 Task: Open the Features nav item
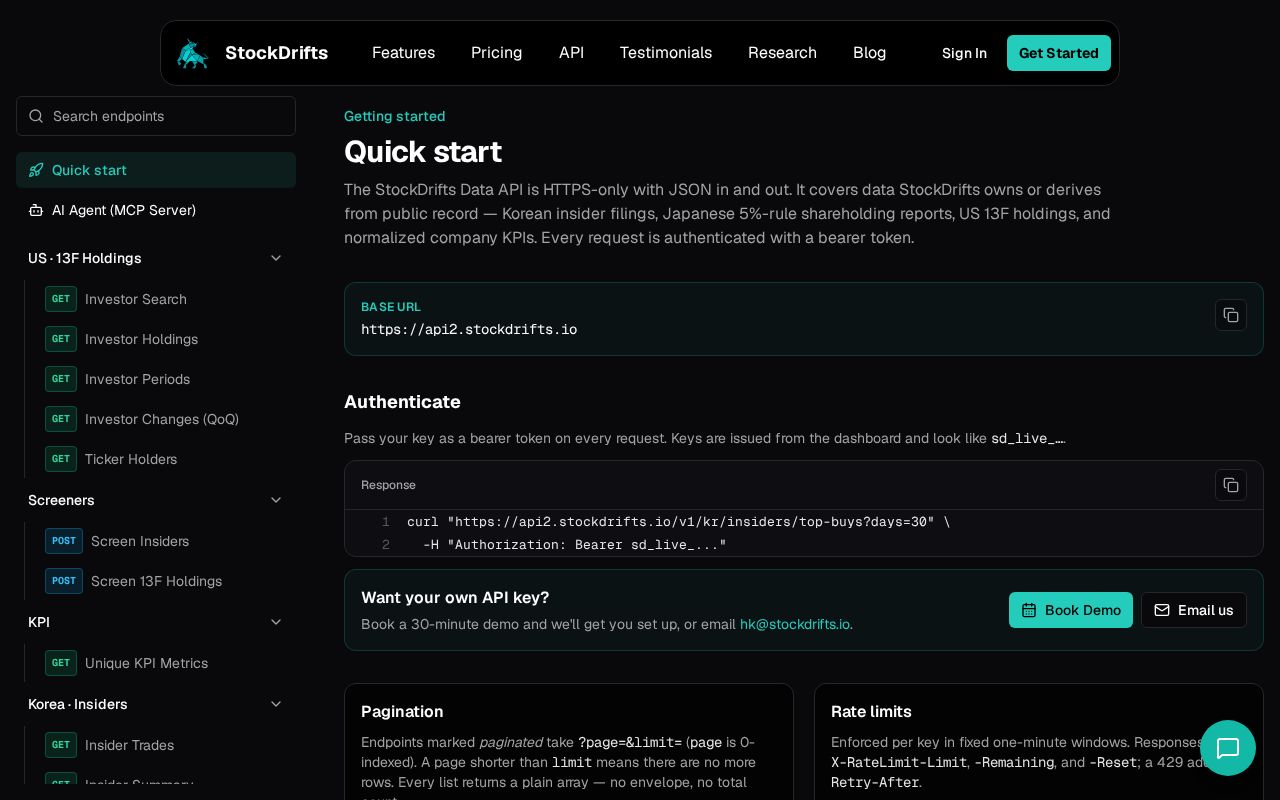click(403, 53)
